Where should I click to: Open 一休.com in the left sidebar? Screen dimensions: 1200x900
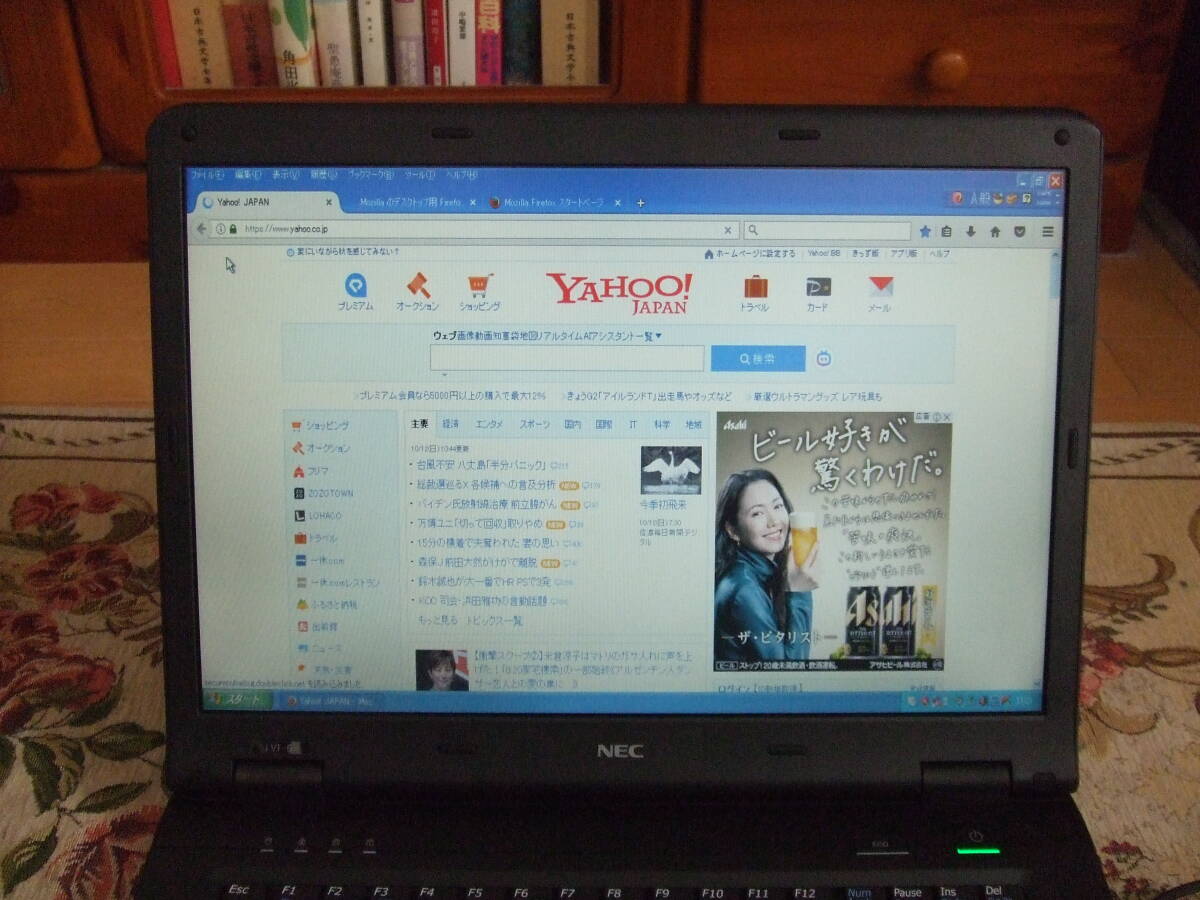tap(319, 560)
